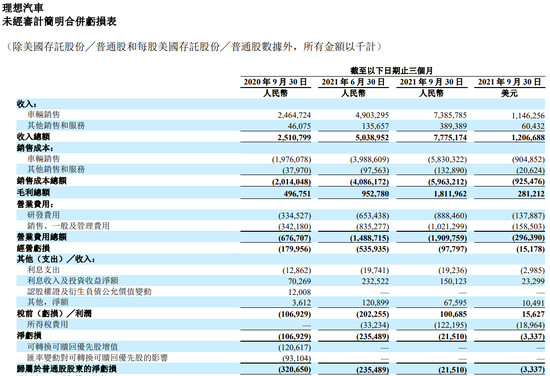Select total revenue value 5,038,952
Screen dimensions: 550x376
pyautogui.click(x=372, y=137)
